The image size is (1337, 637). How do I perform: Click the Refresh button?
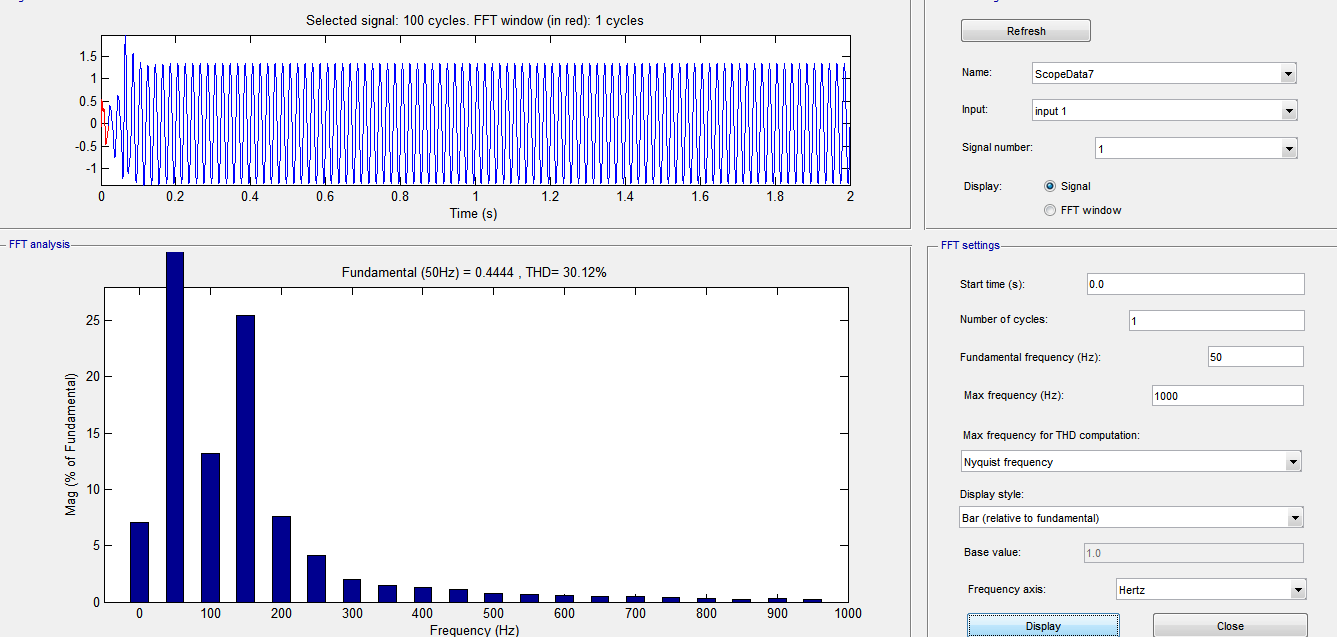1025,31
